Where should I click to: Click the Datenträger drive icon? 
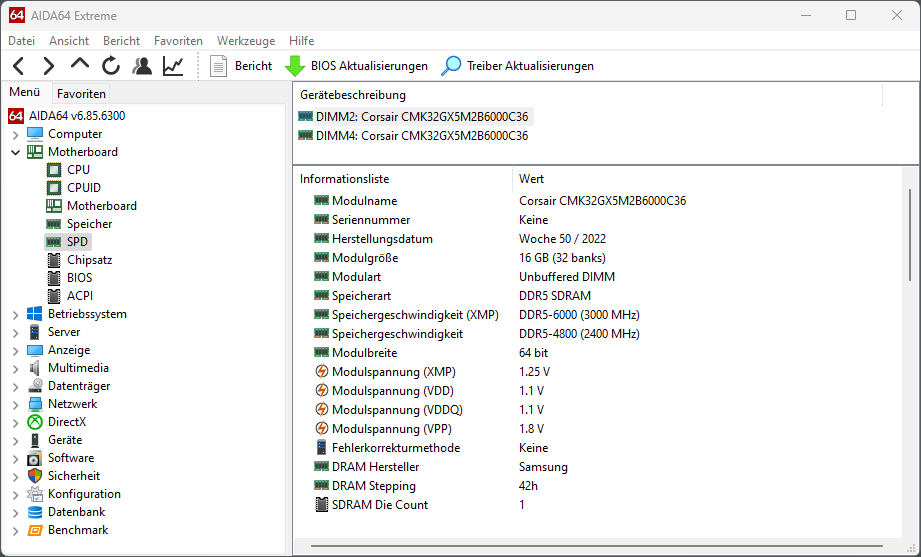point(35,386)
